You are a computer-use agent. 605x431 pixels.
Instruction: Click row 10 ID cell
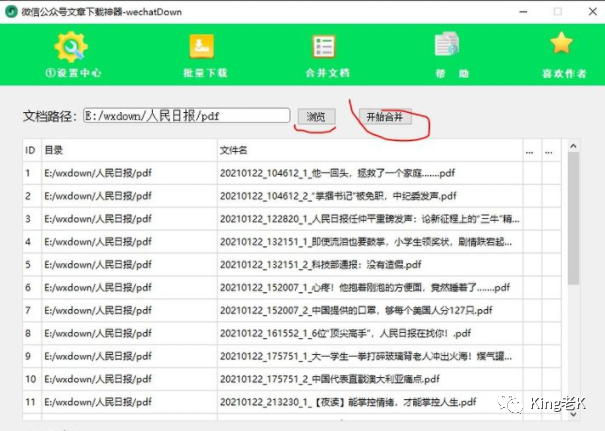click(32, 379)
